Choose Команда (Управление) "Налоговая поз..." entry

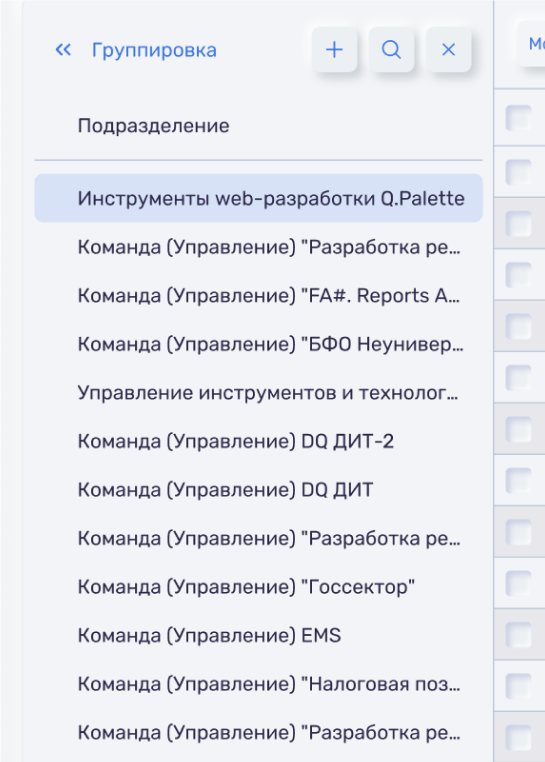(x=259, y=684)
